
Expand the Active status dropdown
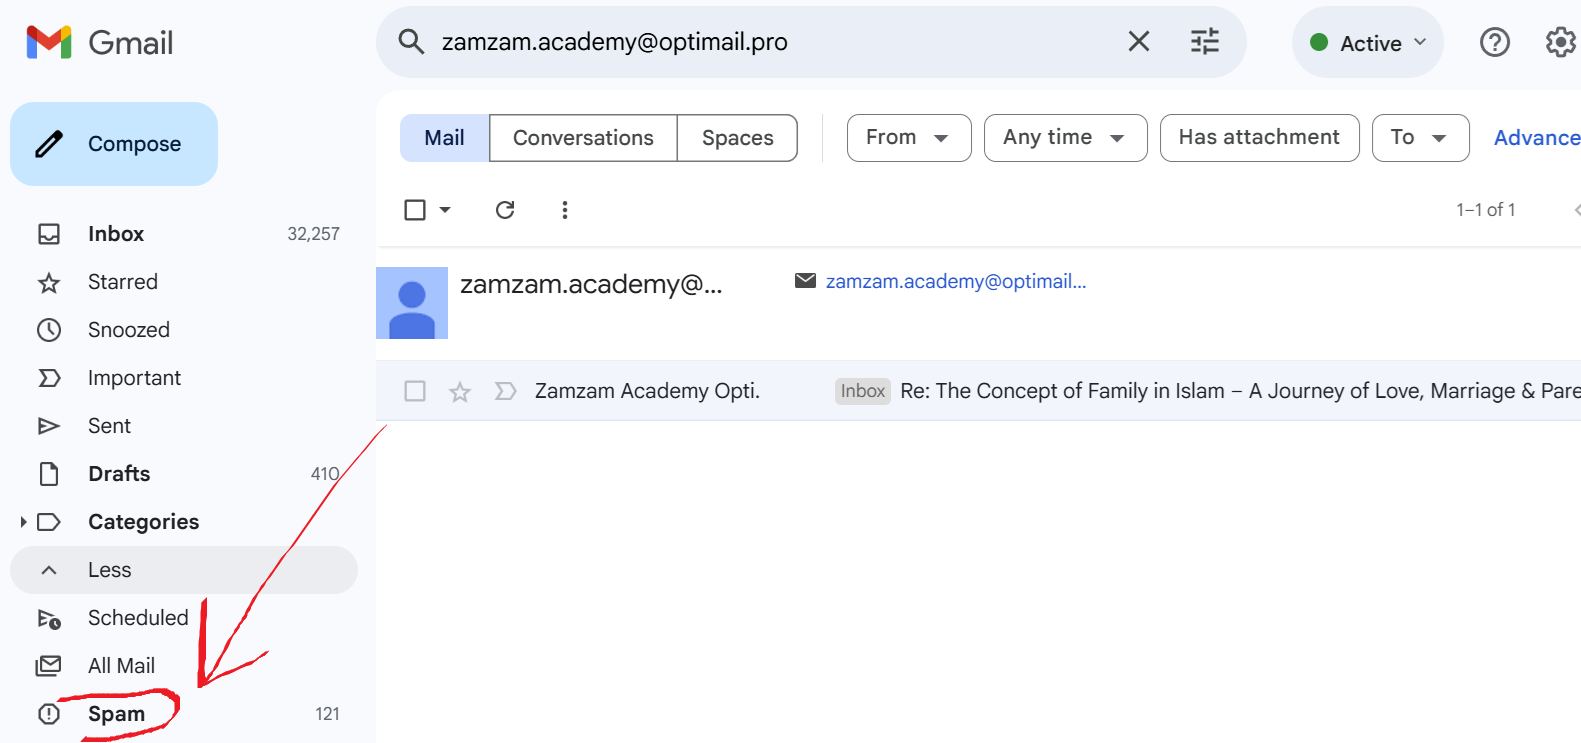click(x=1367, y=43)
